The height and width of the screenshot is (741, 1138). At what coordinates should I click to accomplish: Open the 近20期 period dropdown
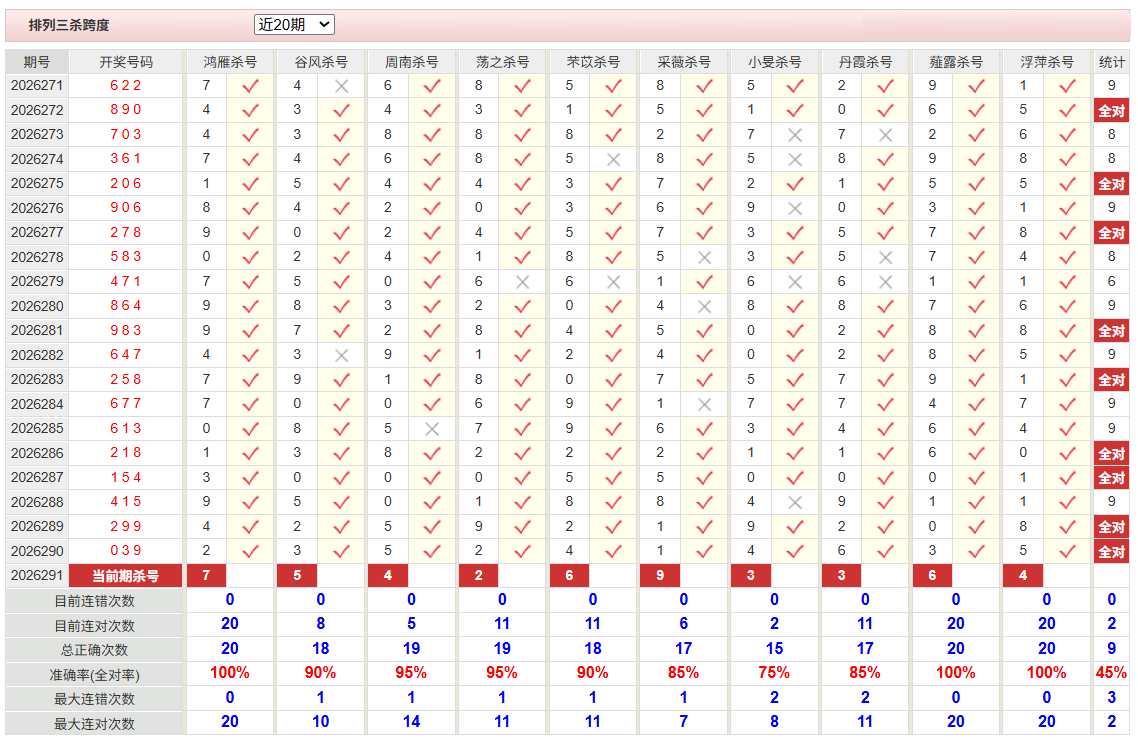tap(294, 25)
